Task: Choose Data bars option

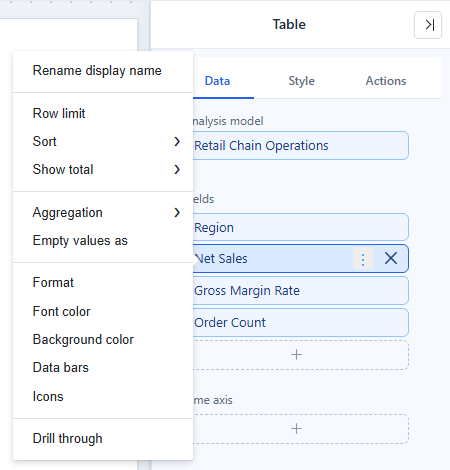Action: (x=103, y=367)
